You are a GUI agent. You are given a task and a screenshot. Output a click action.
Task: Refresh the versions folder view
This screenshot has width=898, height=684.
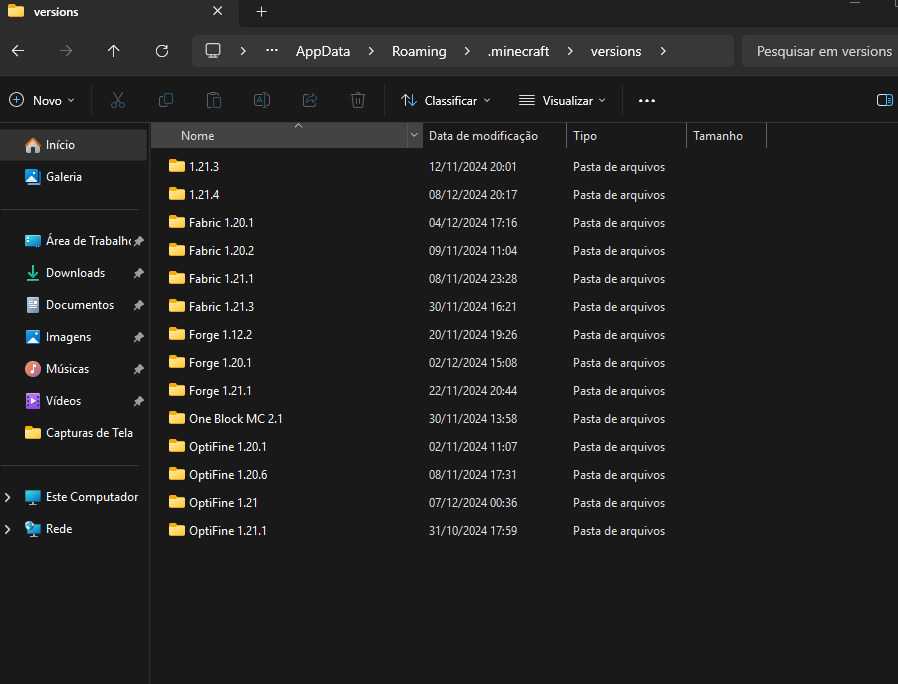pyautogui.click(x=162, y=51)
